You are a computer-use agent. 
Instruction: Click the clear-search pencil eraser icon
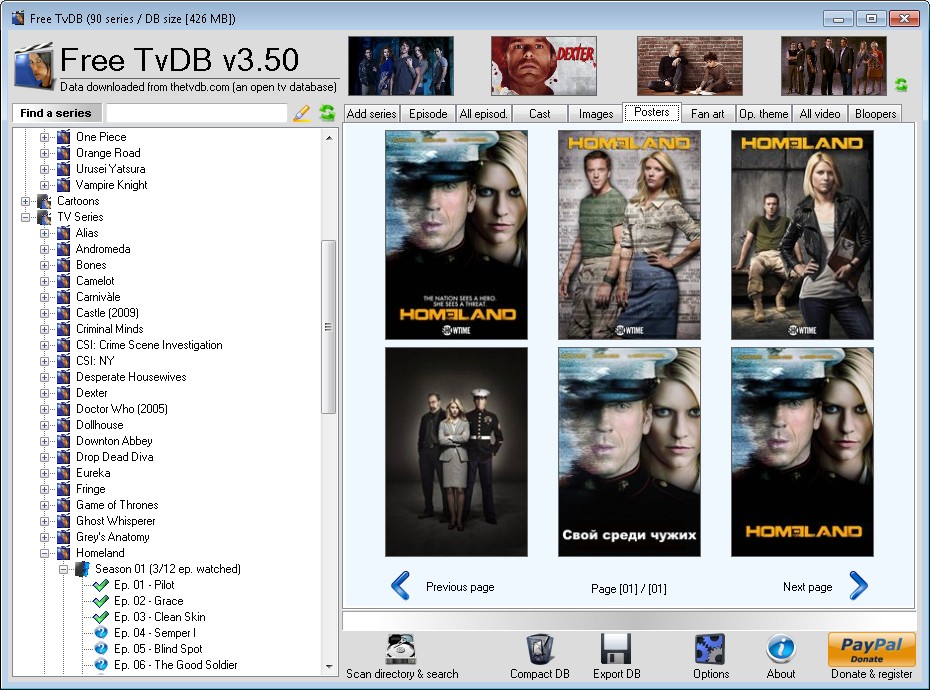(x=302, y=113)
